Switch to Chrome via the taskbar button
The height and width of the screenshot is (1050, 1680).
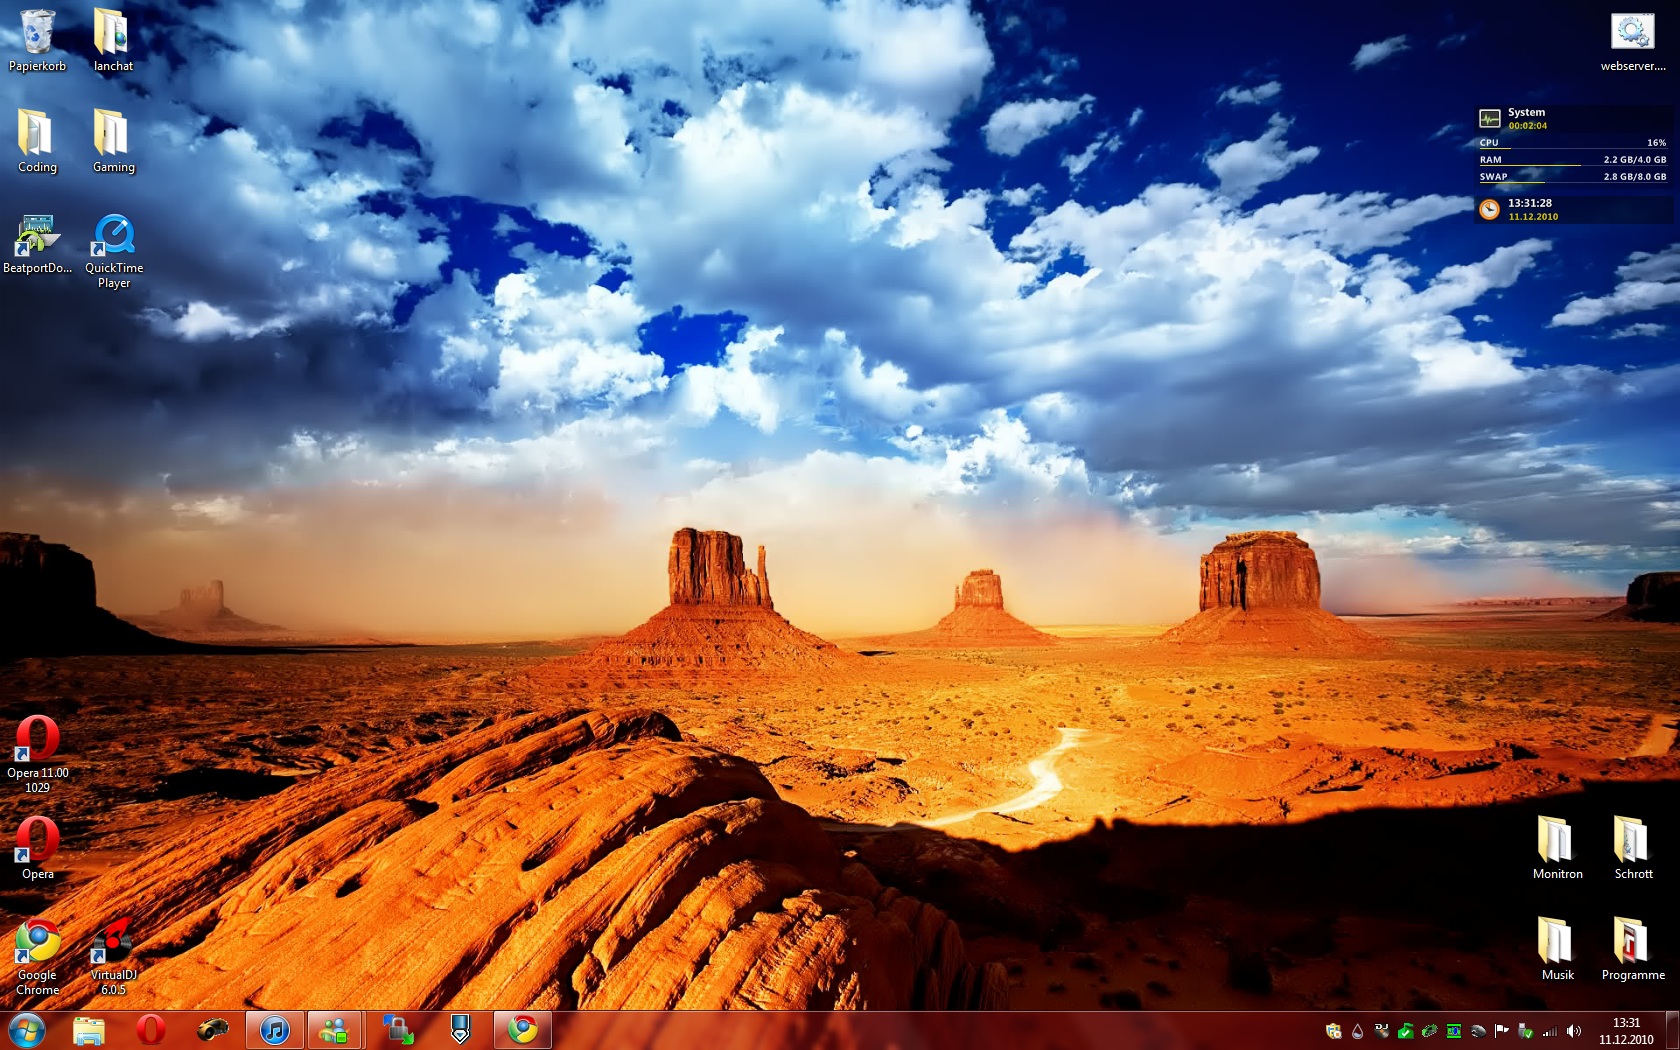point(522,1030)
